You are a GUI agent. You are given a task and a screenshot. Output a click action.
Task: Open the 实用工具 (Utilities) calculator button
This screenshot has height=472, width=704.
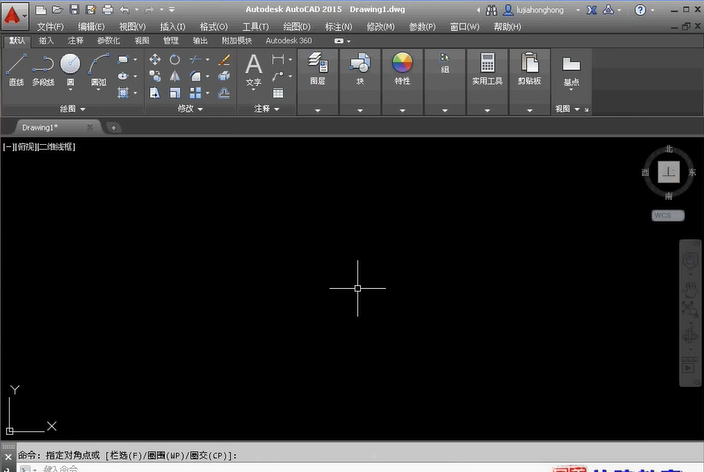487,68
